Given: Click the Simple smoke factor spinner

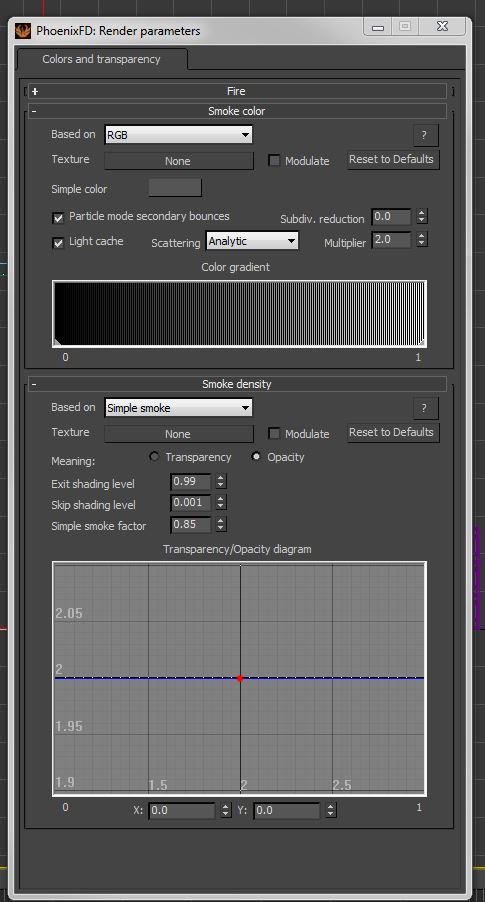Looking at the screenshot, I should [x=221, y=525].
